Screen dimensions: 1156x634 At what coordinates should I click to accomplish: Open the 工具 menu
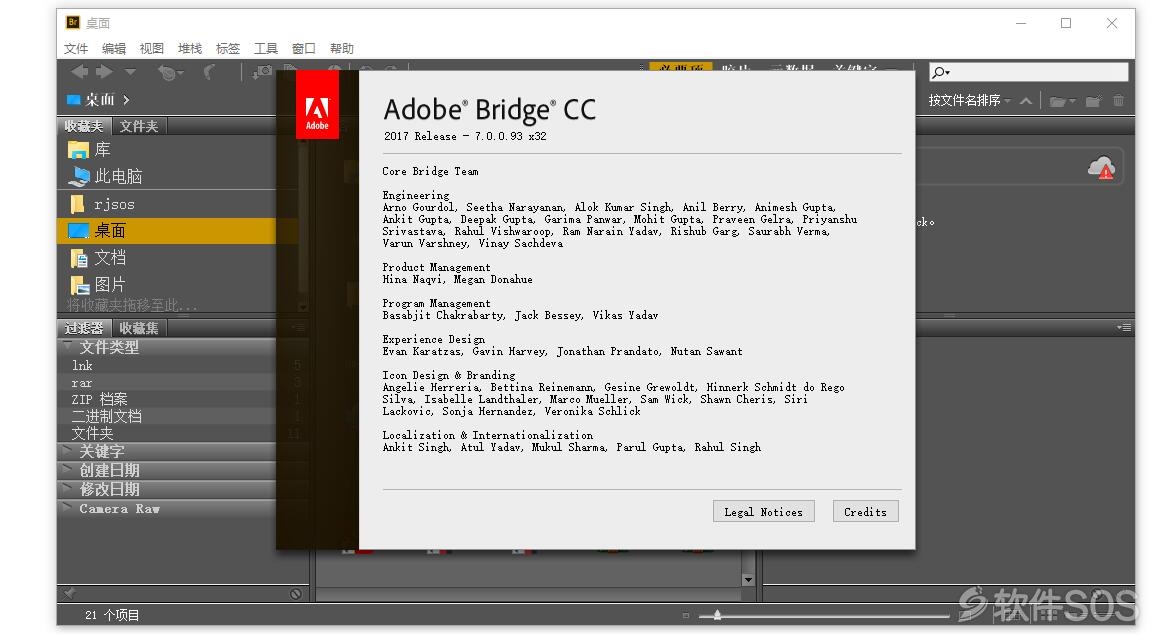click(x=266, y=49)
